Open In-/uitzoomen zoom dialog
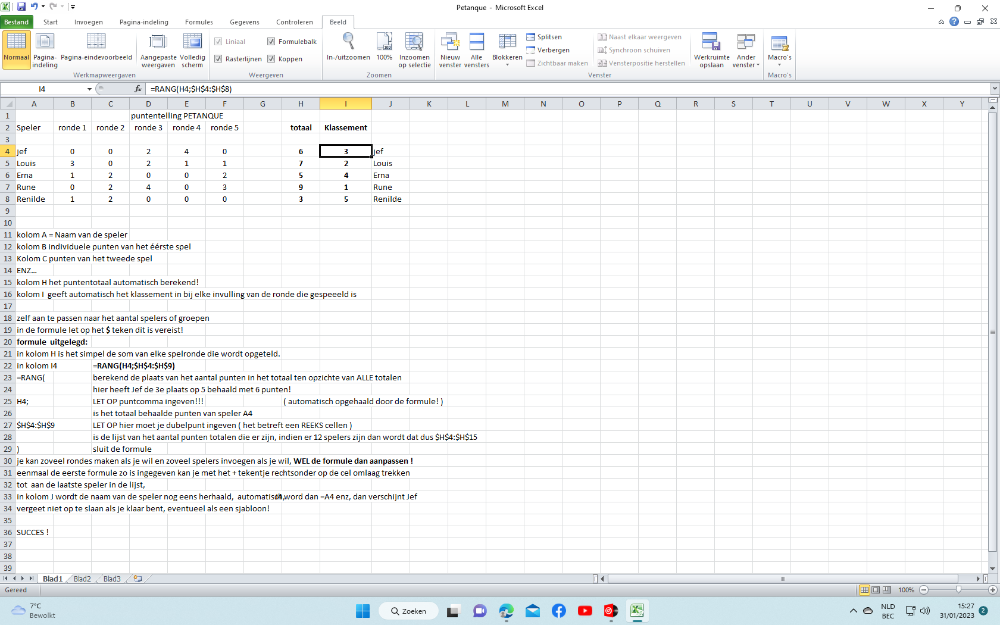The width and height of the screenshot is (1000, 625). tap(348, 42)
